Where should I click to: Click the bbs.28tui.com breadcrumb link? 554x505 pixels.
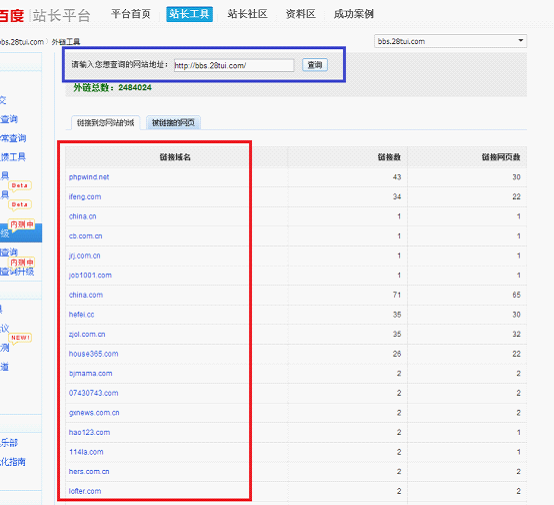pos(22,42)
